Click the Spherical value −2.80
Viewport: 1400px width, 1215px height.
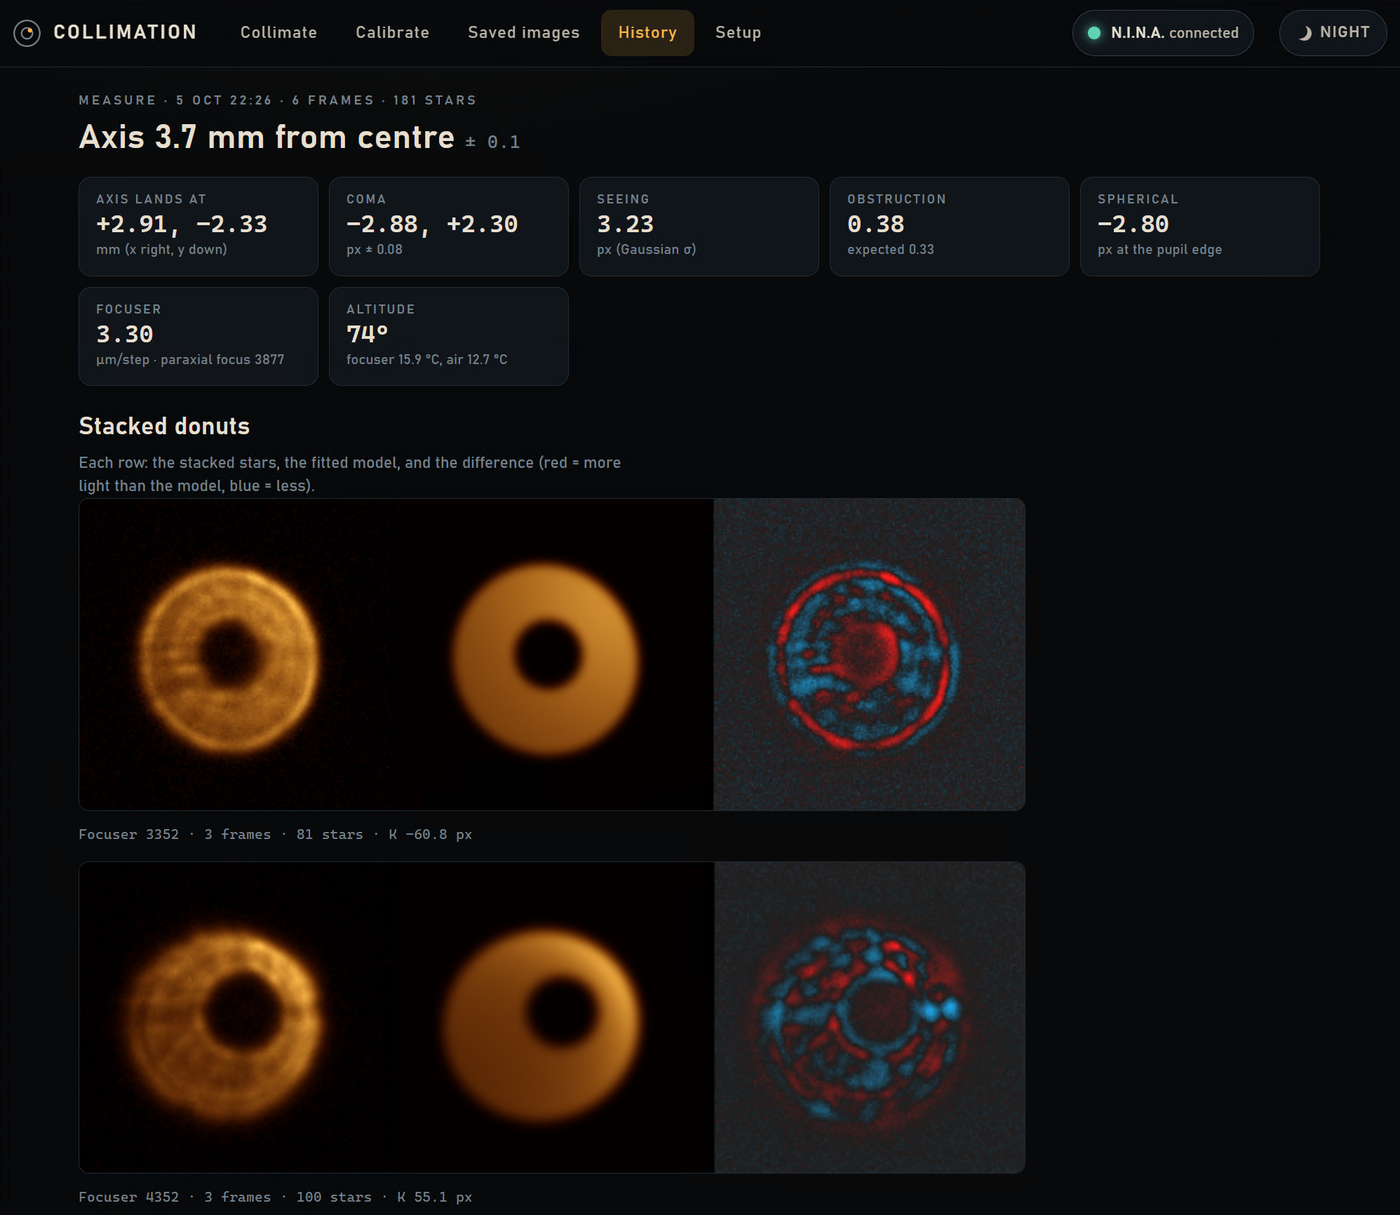point(1133,224)
